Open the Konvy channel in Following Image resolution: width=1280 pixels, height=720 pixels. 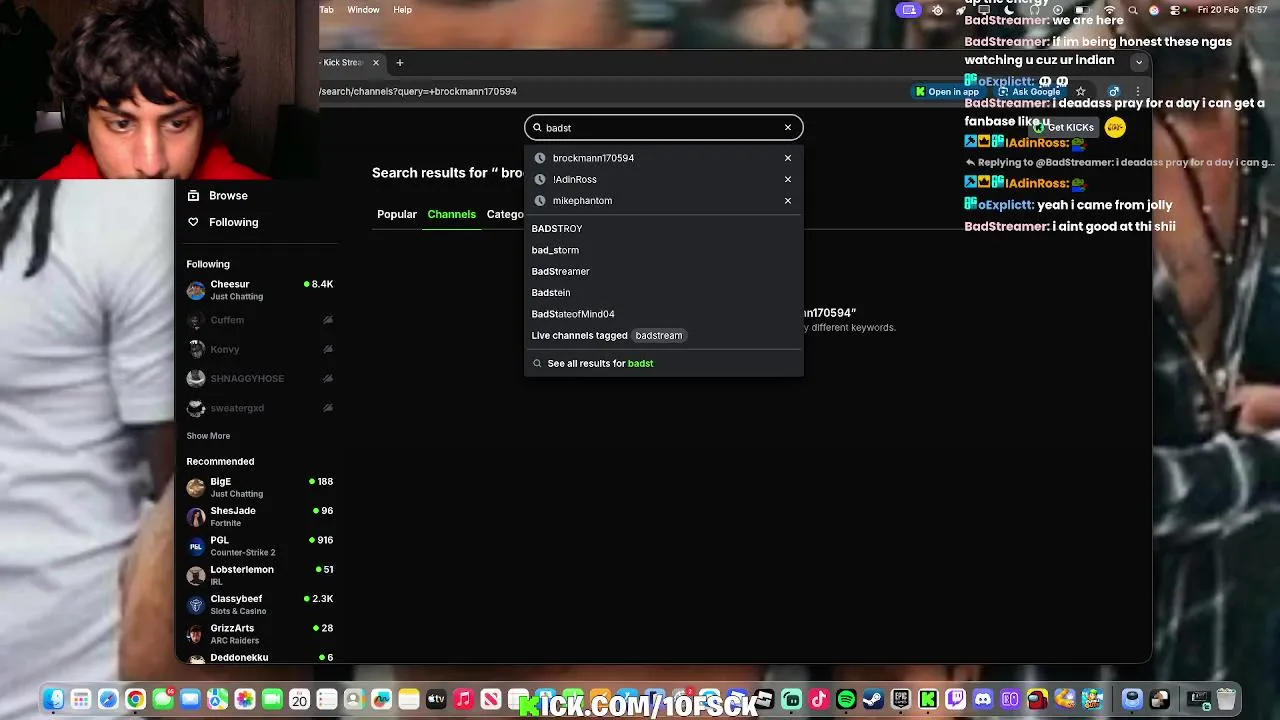tap(260, 349)
